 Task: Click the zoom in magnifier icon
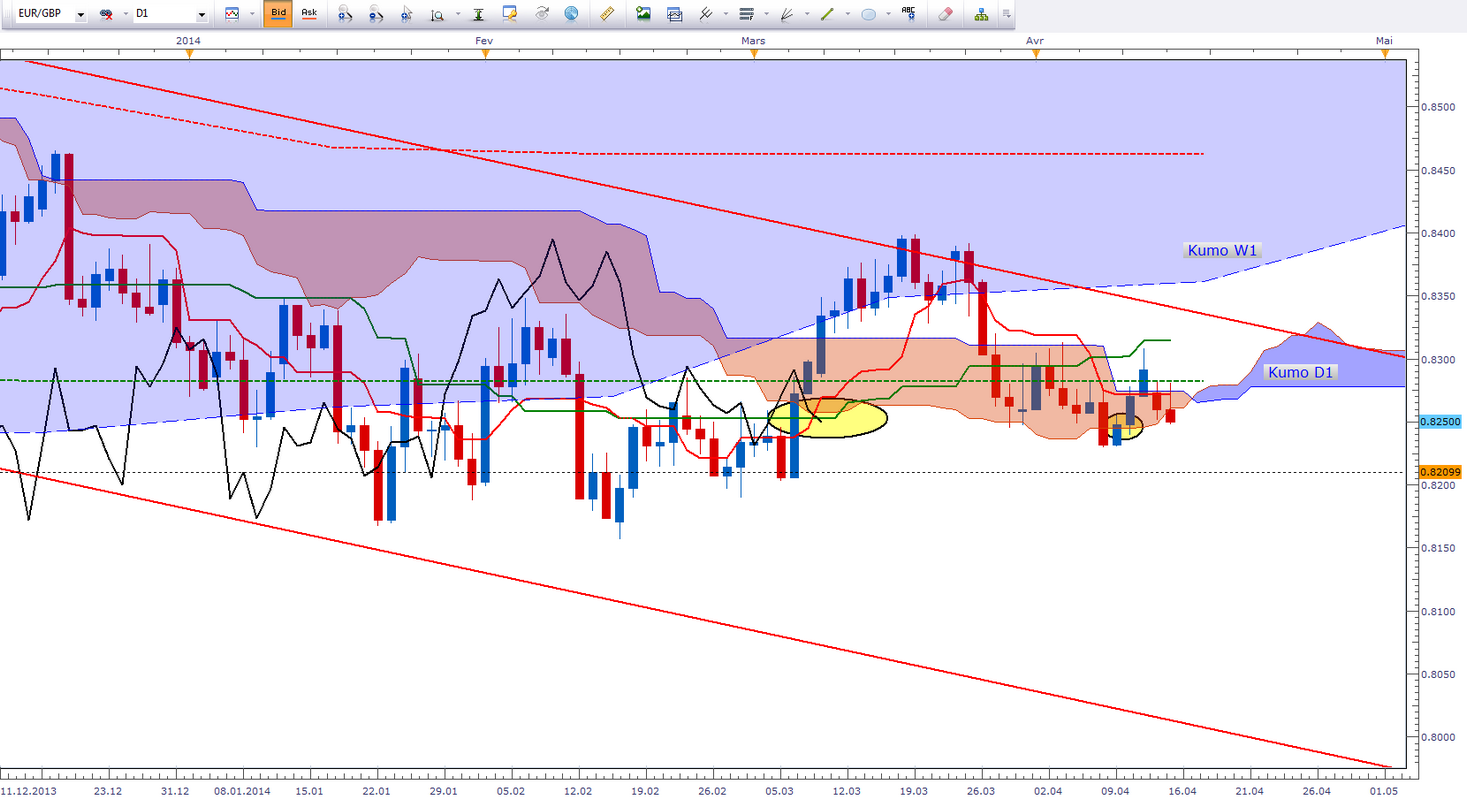click(344, 15)
